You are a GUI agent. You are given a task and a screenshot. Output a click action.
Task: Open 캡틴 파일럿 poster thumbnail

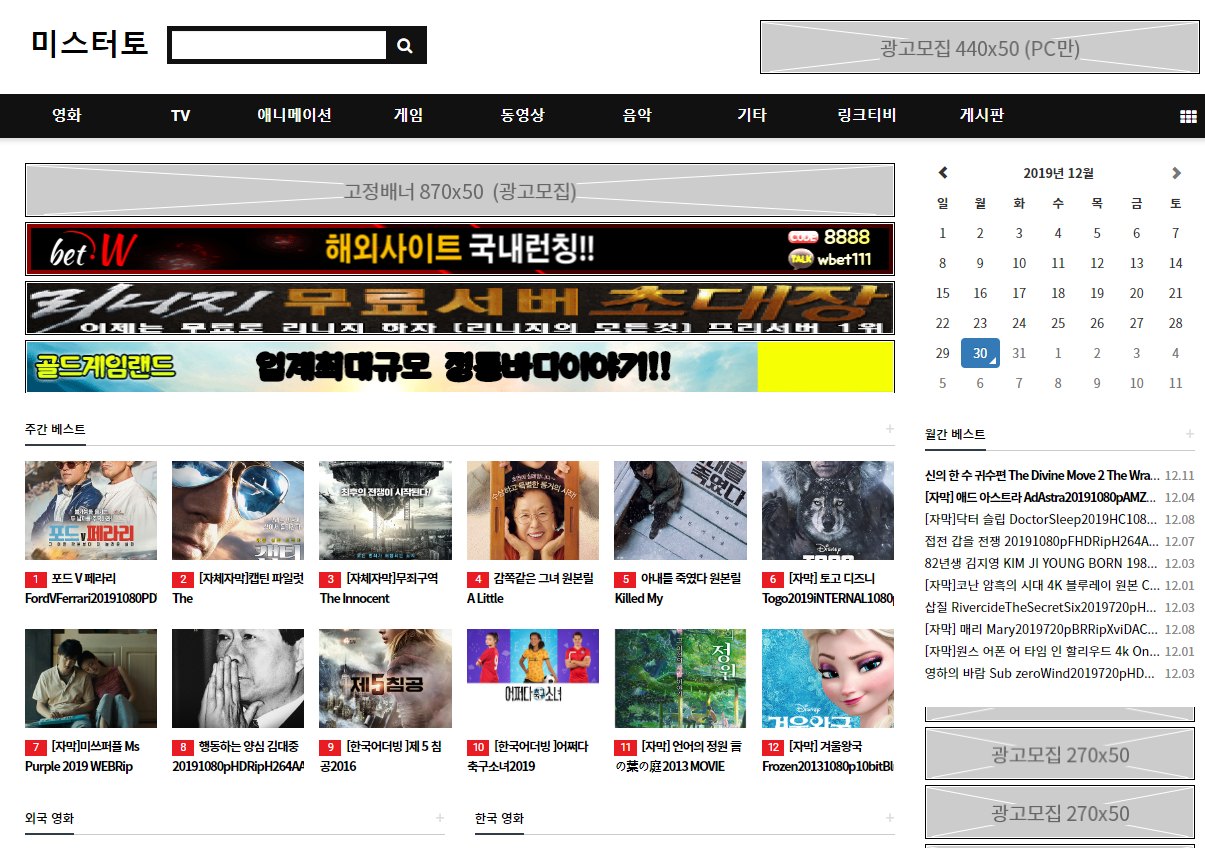pyautogui.click(x=238, y=510)
